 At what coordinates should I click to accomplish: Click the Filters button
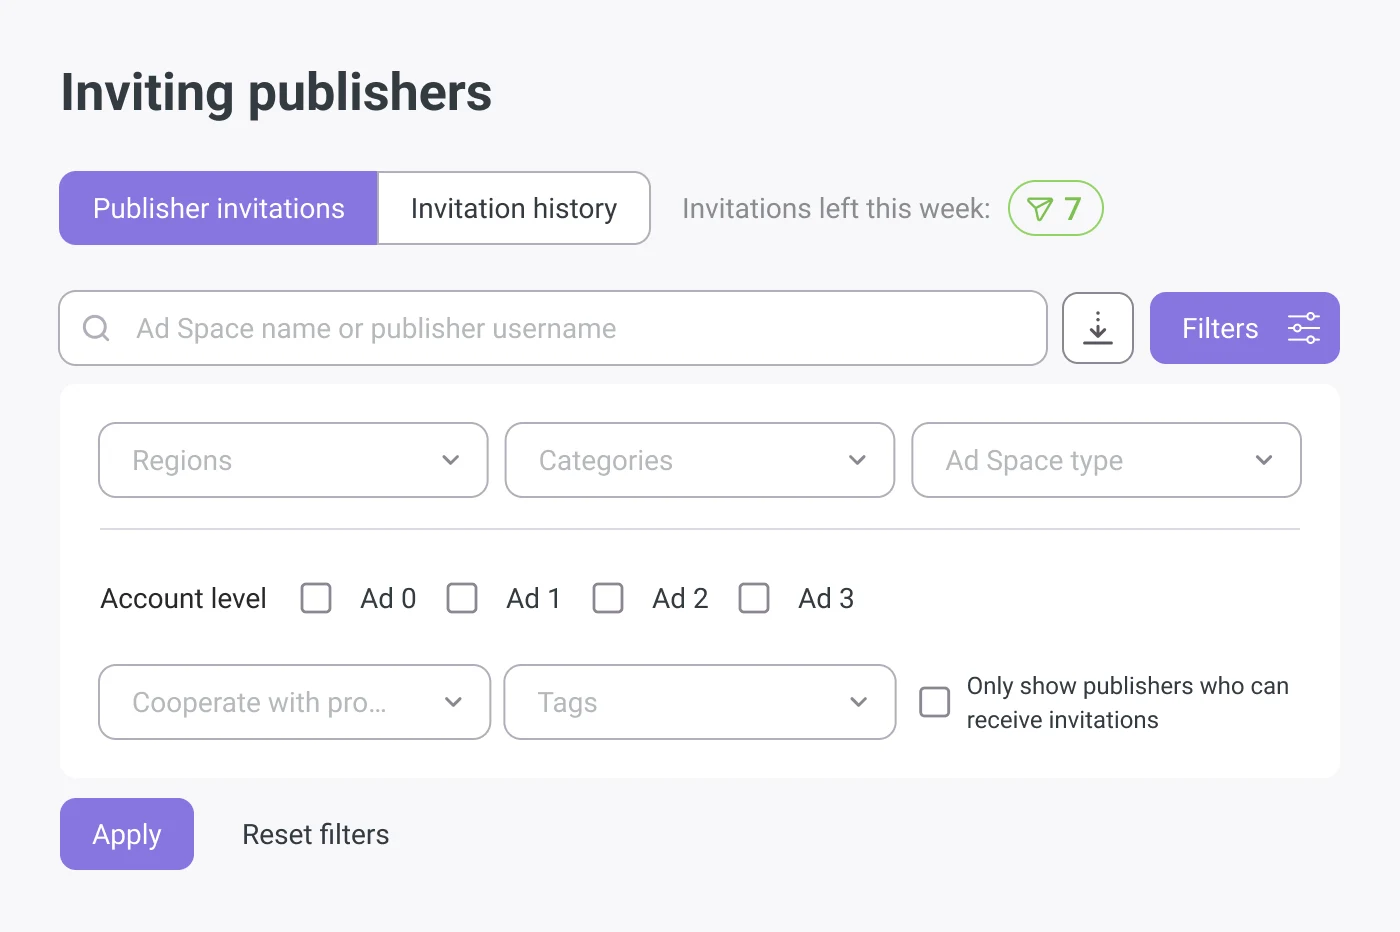1245,328
